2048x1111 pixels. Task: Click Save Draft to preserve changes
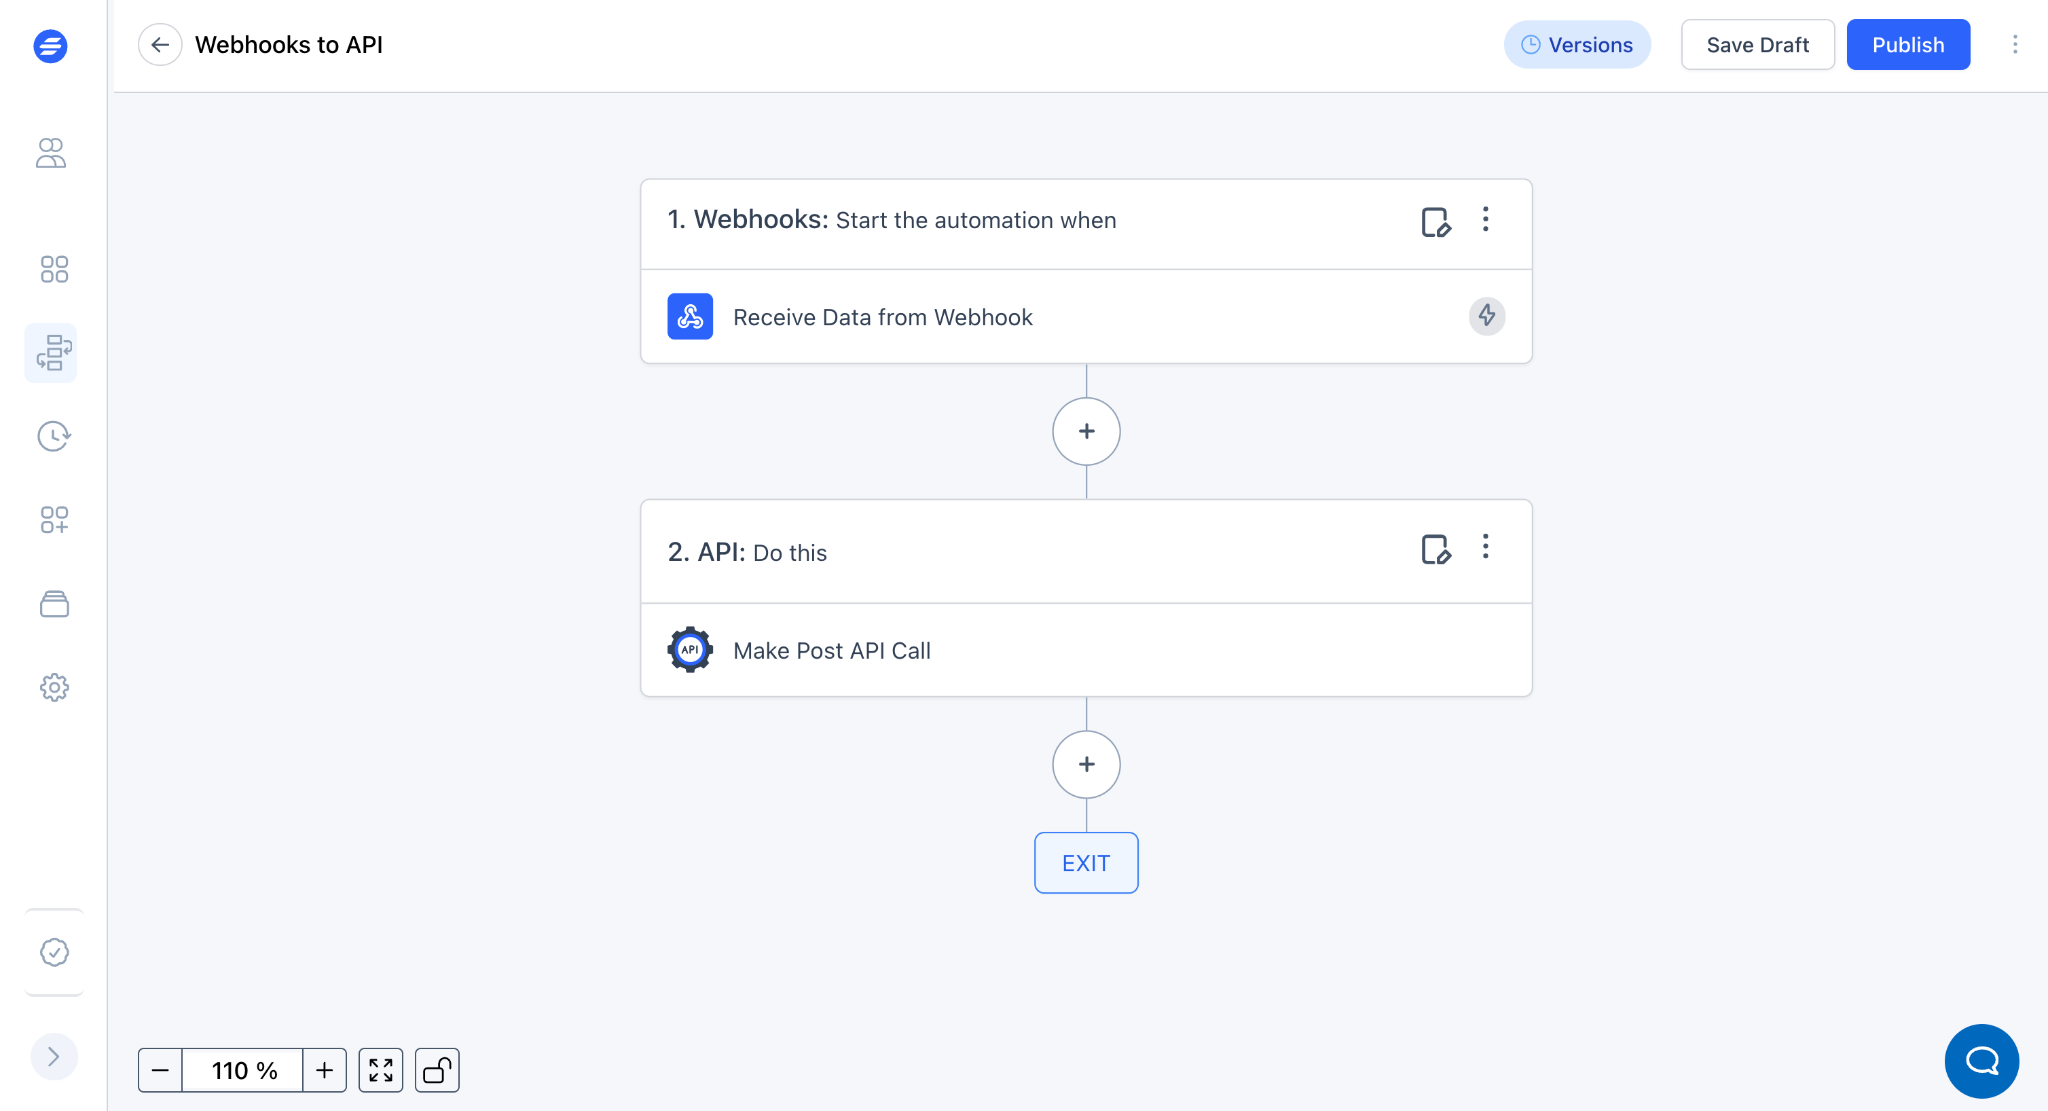click(1758, 45)
